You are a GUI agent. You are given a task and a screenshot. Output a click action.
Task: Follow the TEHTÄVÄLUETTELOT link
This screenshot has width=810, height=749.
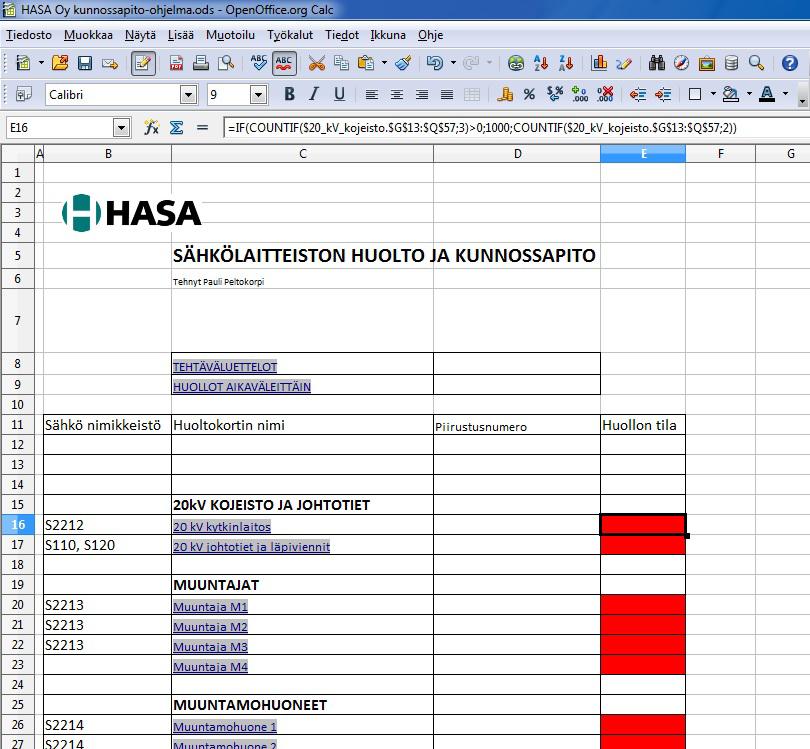tap(225, 367)
